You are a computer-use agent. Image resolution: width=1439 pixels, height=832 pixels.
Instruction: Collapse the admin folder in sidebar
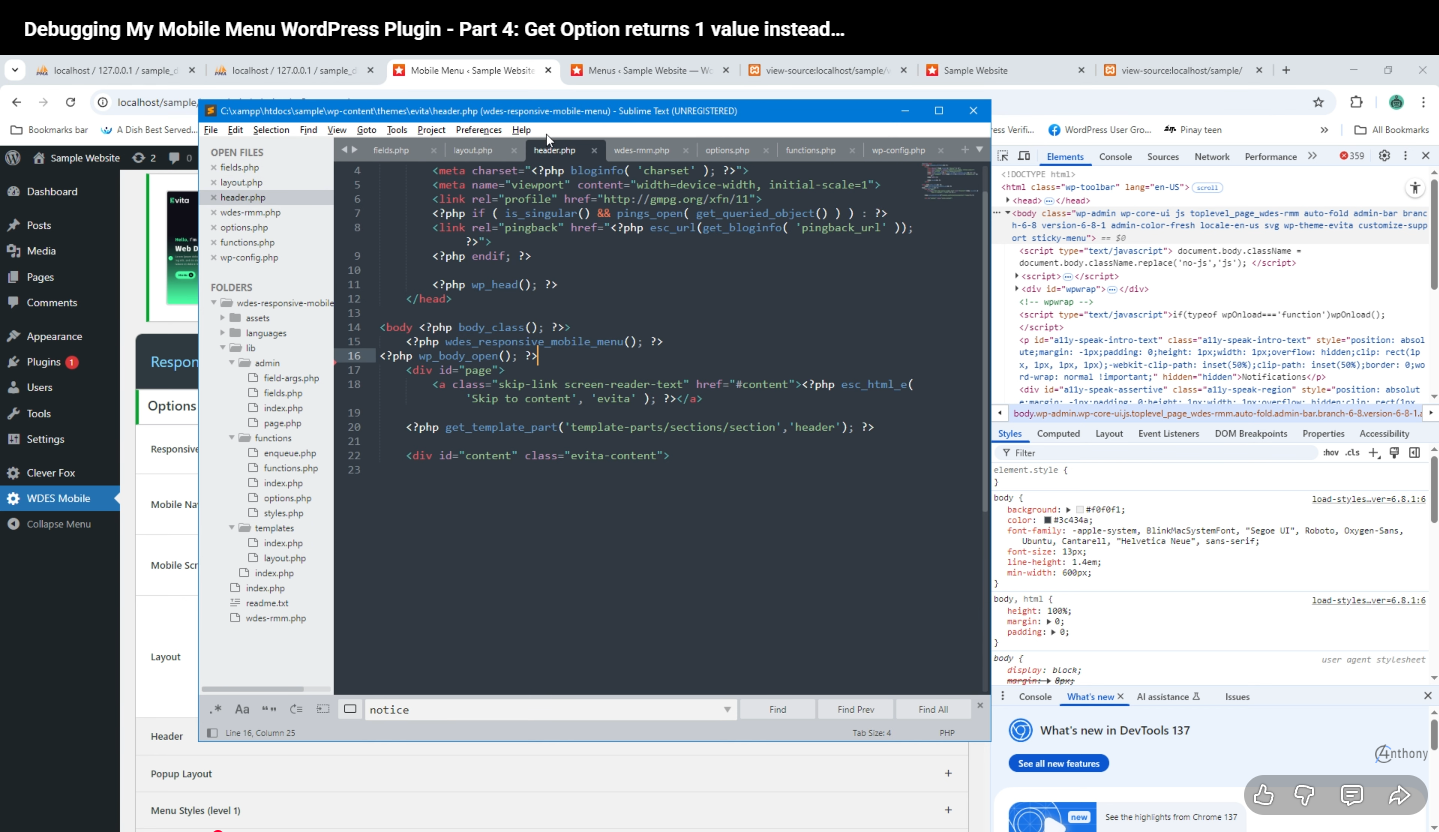(232, 363)
